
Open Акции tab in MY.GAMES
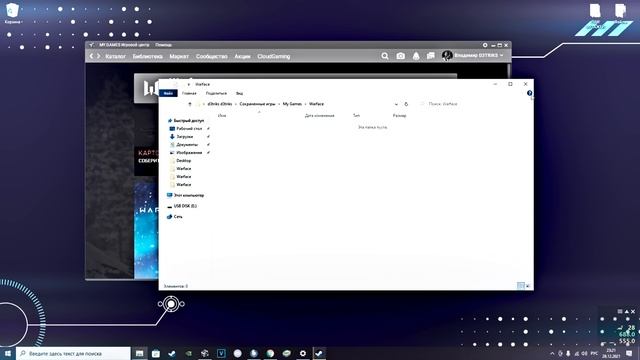click(242, 56)
